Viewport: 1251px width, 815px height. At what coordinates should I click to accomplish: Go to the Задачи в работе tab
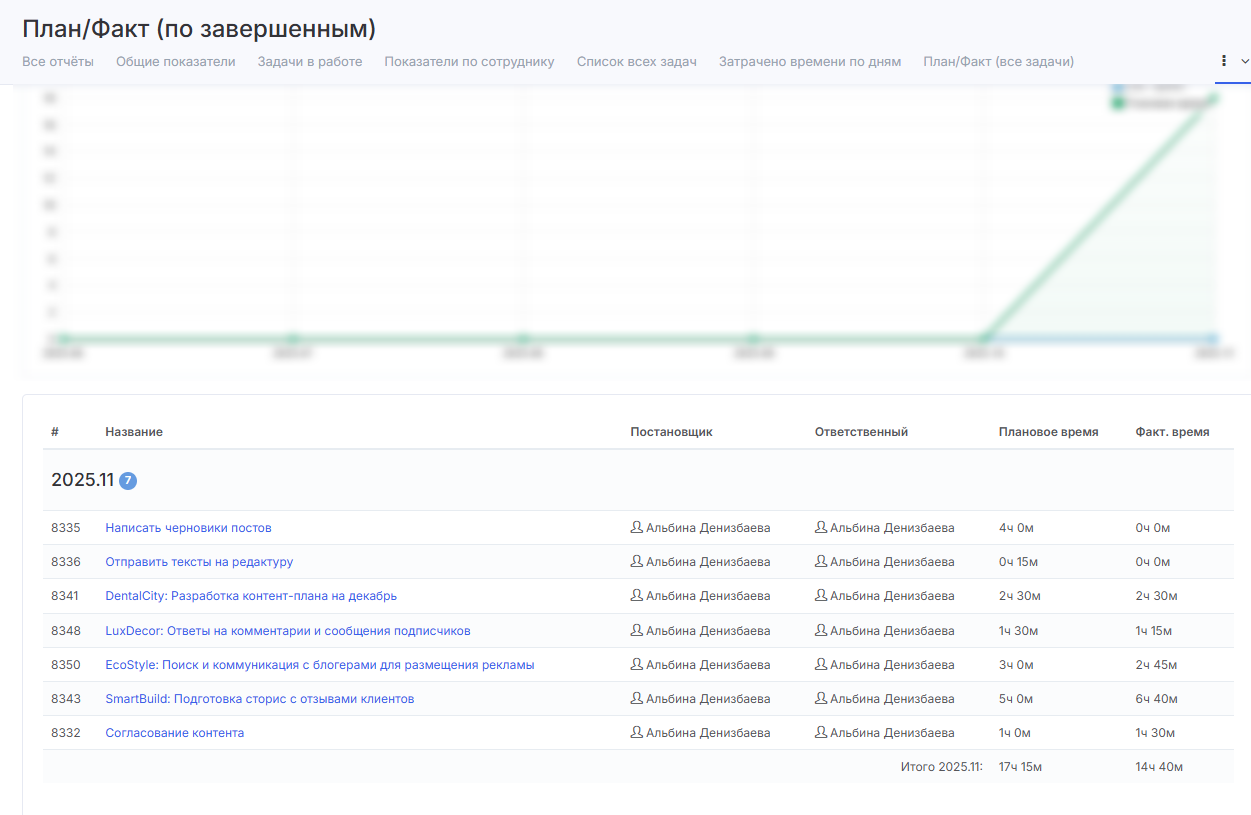[x=310, y=62]
